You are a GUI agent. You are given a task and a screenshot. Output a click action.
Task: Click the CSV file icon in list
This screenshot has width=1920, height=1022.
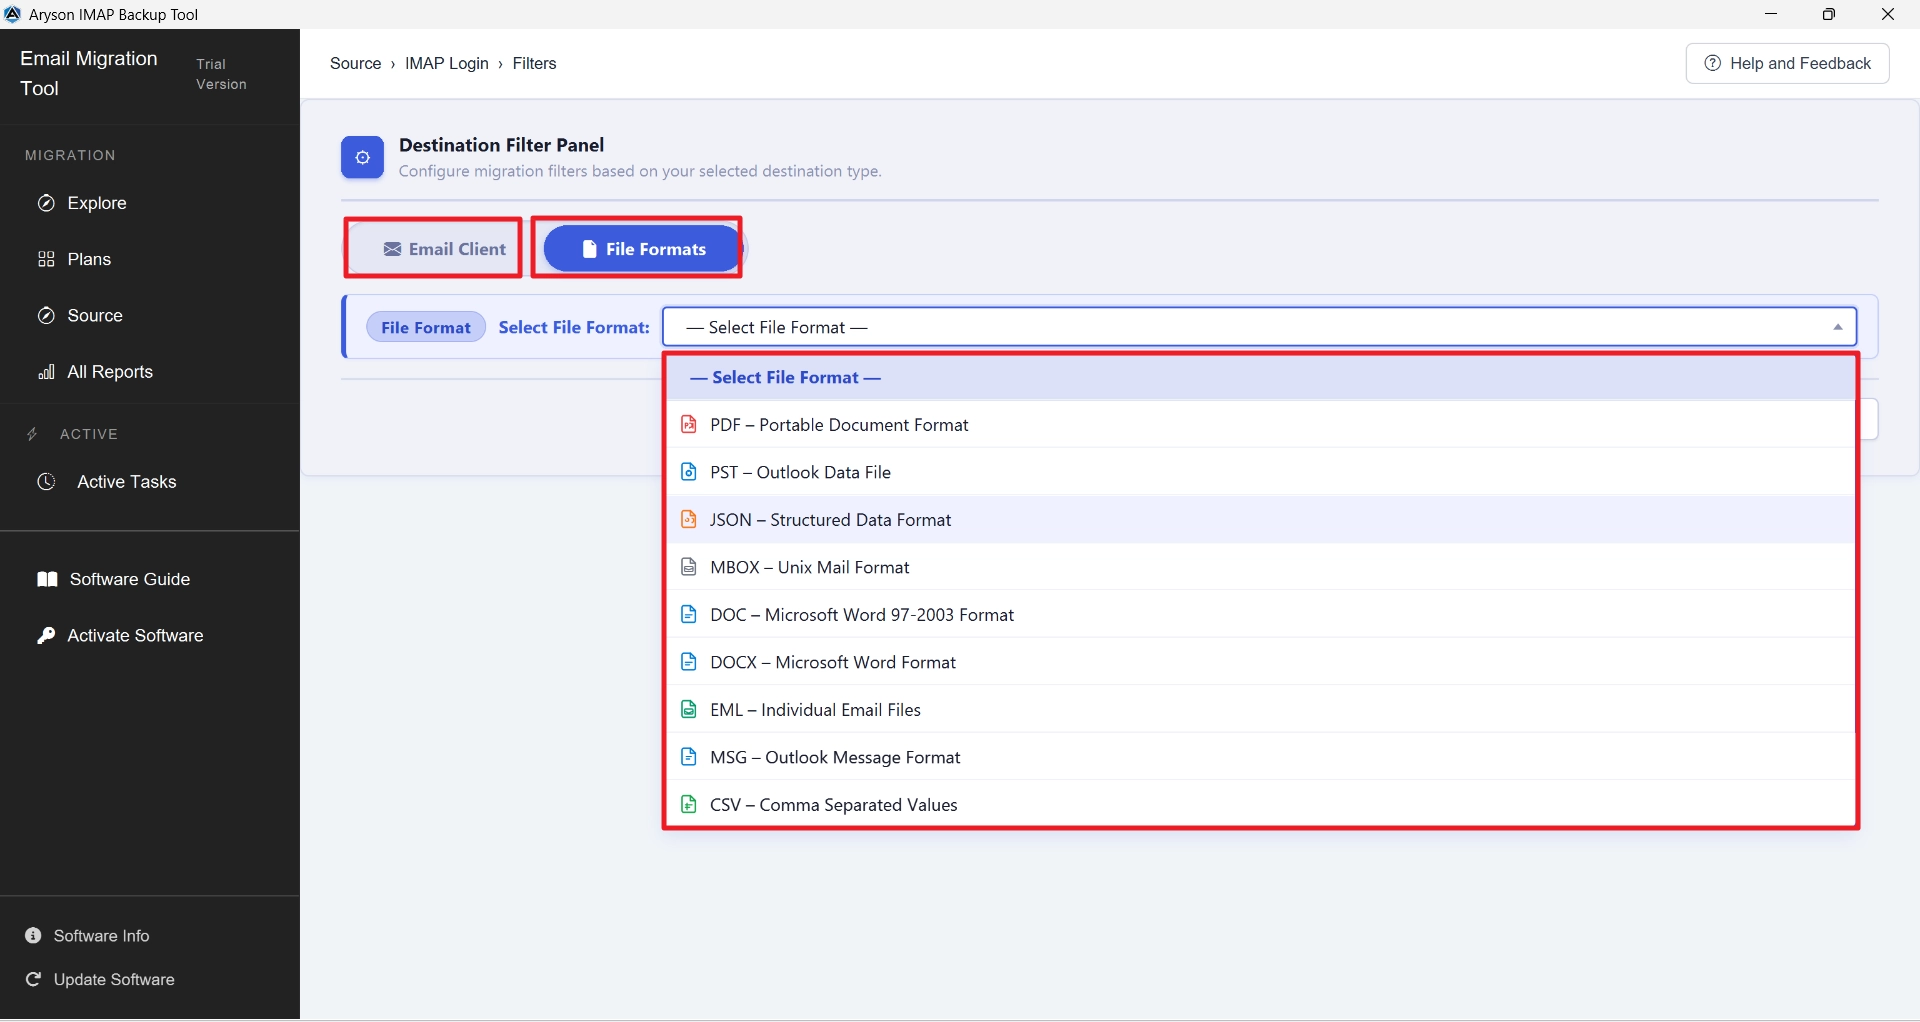pos(688,804)
